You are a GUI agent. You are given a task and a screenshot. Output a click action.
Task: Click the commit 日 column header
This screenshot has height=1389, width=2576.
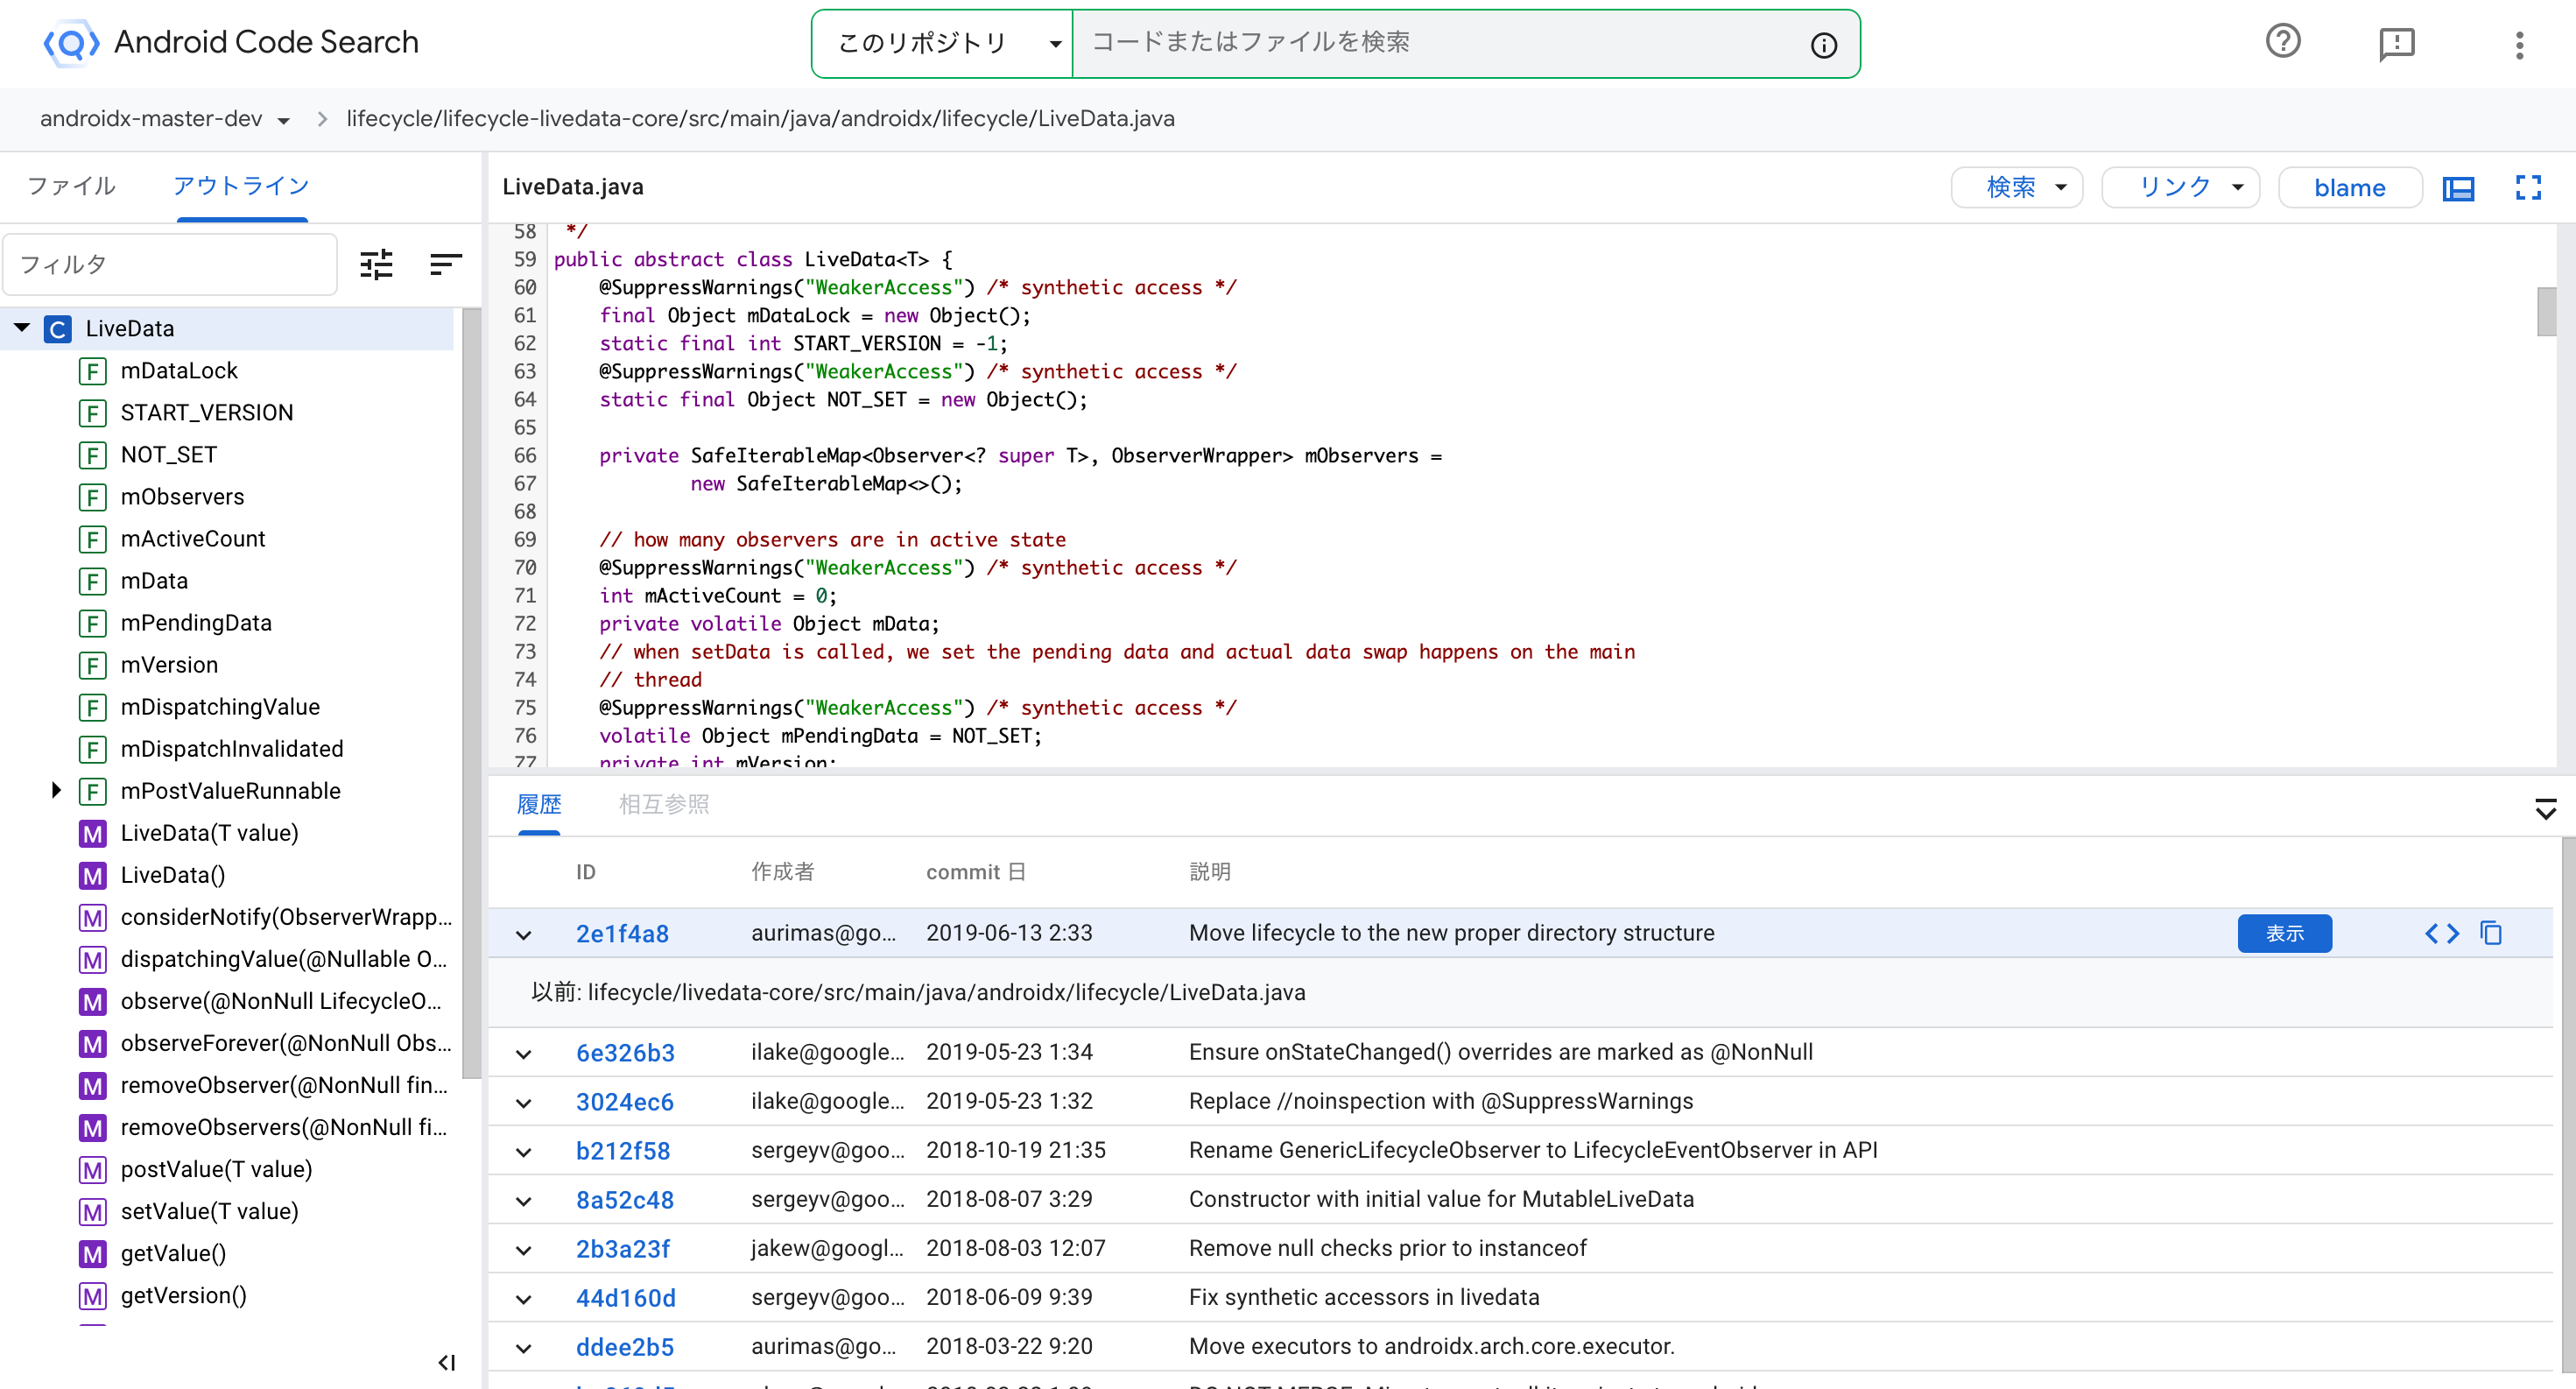[x=975, y=872]
